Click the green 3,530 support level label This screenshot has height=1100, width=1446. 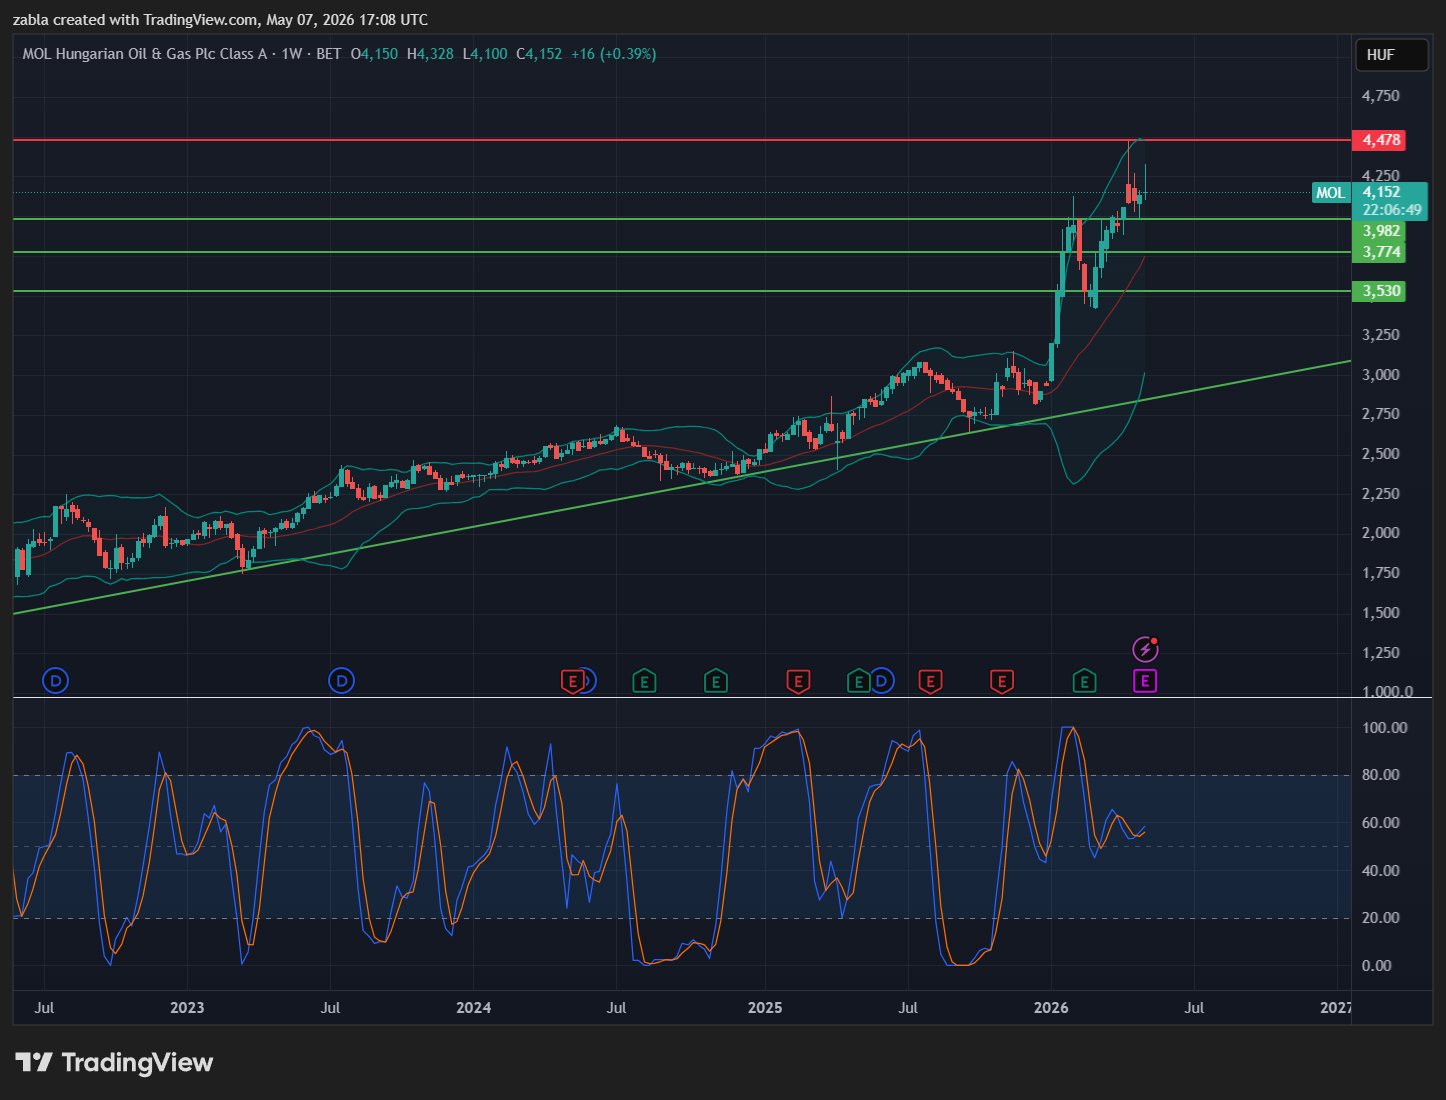pos(1379,291)
